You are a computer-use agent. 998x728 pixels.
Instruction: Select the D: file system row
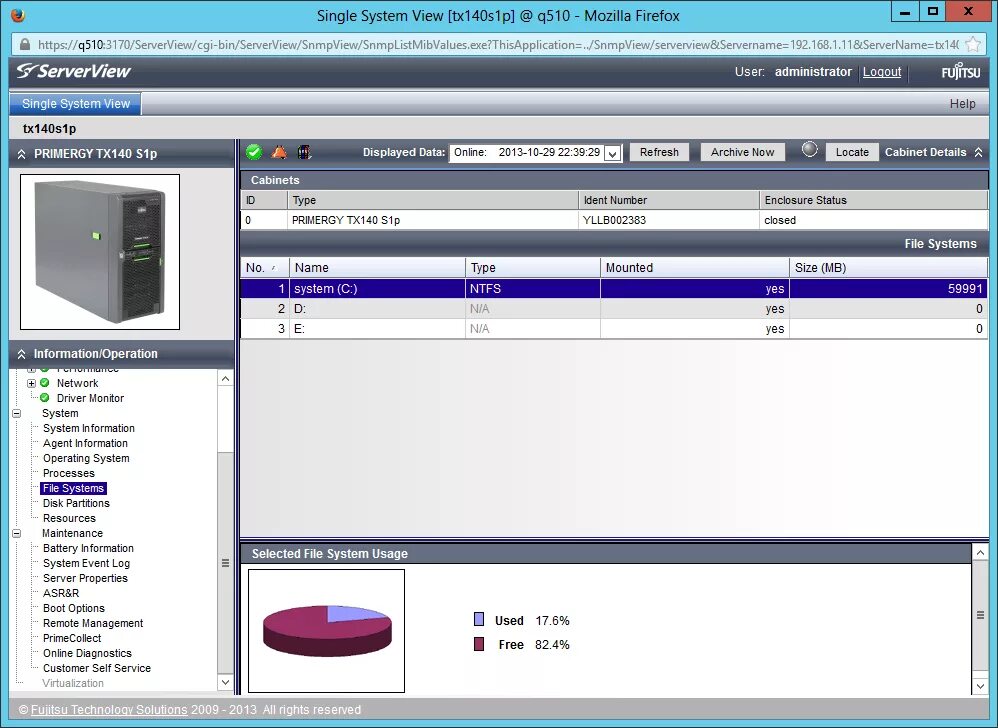click(614, 309)
